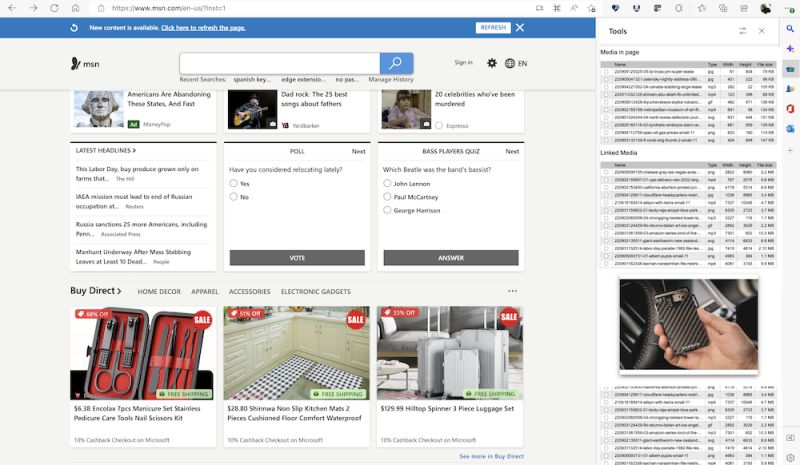The height and width of the screenshot is (465, 800).
Task: Choose Paul McCartney in the quiz
Action: [387, 197]
